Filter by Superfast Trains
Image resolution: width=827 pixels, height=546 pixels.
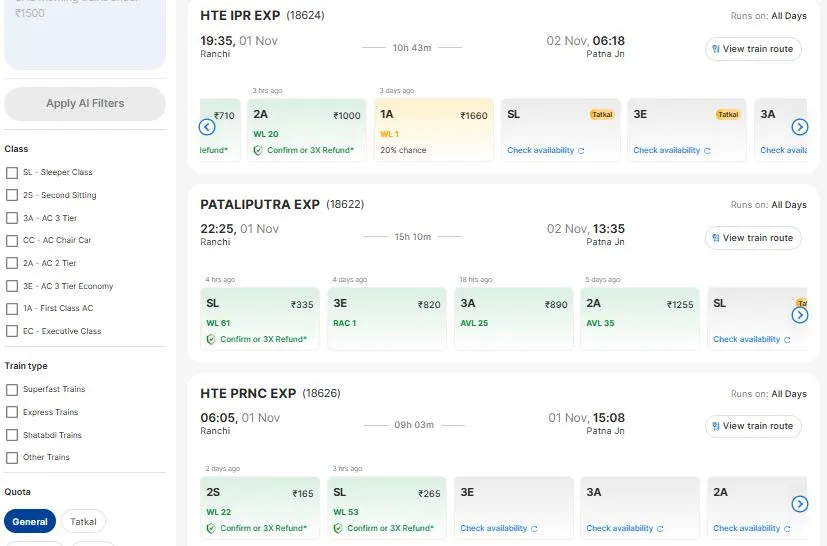click(x=12, y=390)
